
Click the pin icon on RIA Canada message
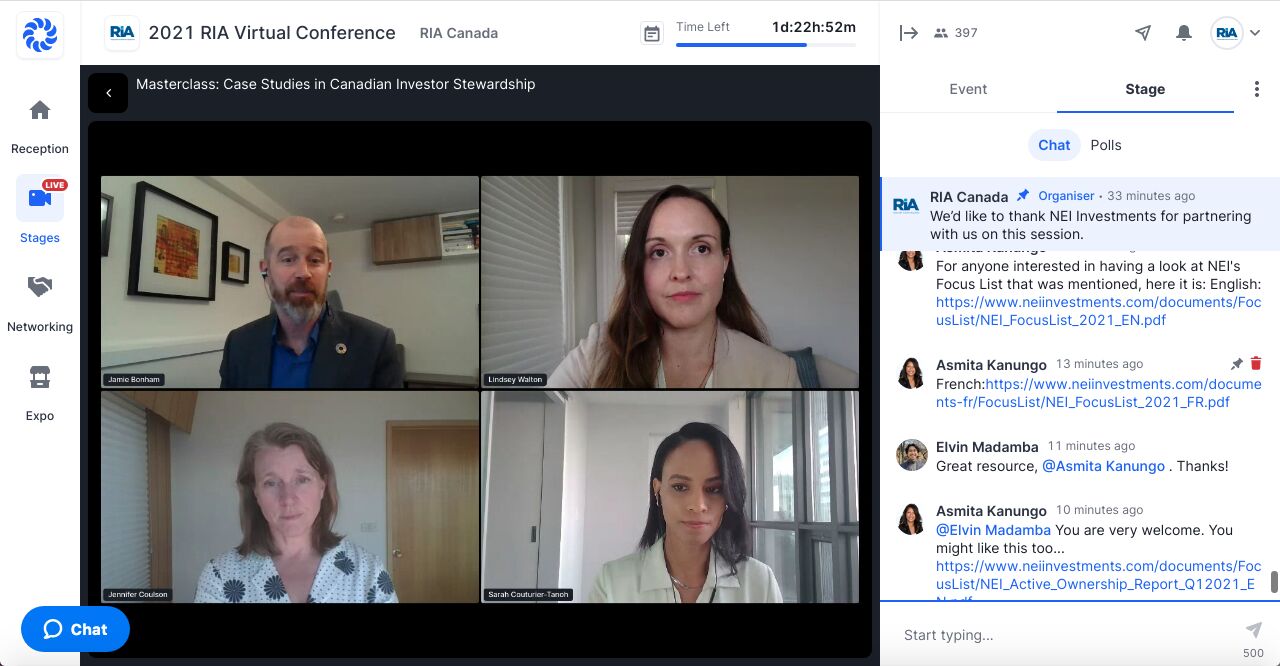click(x=1023, y=196)
